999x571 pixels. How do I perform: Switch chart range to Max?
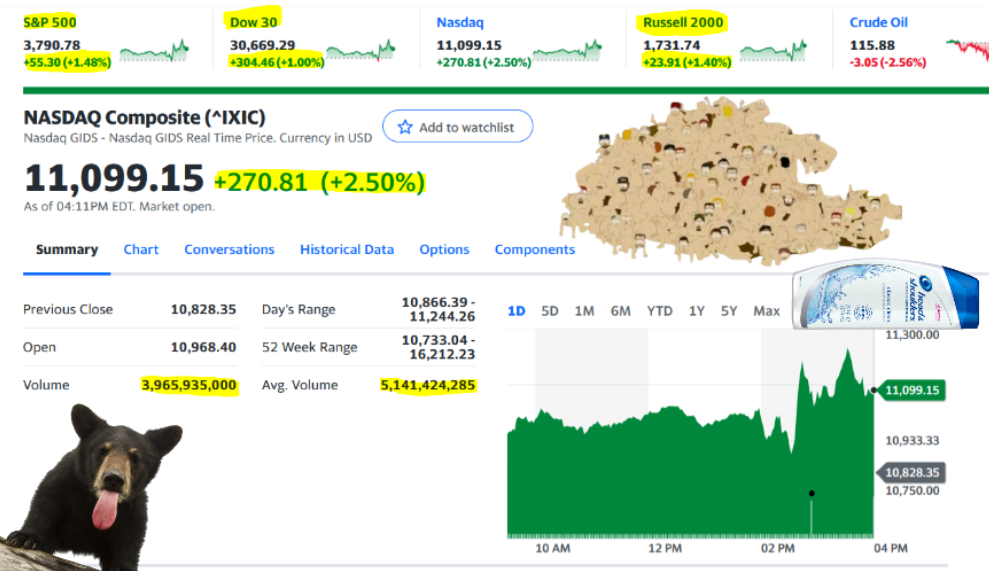(x=766, y=311)
